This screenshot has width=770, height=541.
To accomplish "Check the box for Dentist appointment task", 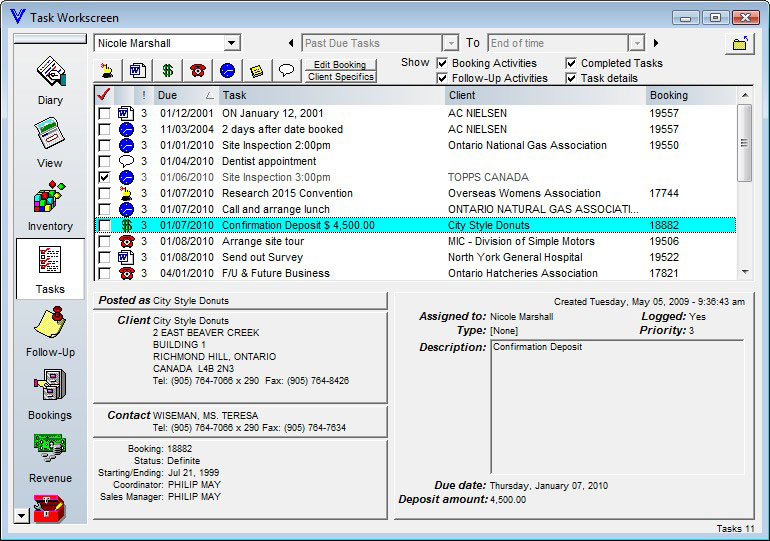I will pos(104,161).
